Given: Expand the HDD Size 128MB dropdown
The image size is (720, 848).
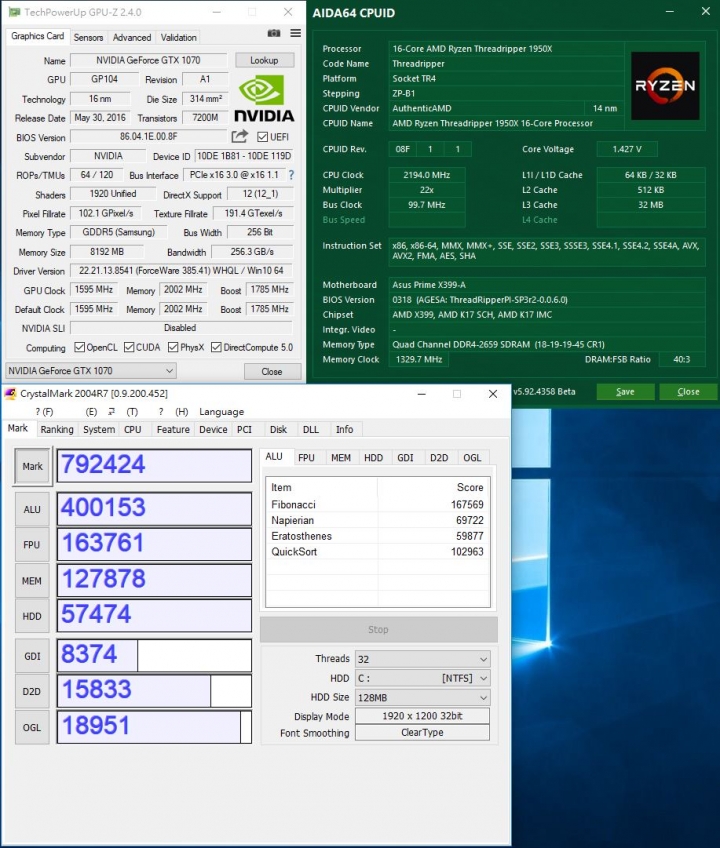Looking at the screenshot, I should [x=422, y=698].
